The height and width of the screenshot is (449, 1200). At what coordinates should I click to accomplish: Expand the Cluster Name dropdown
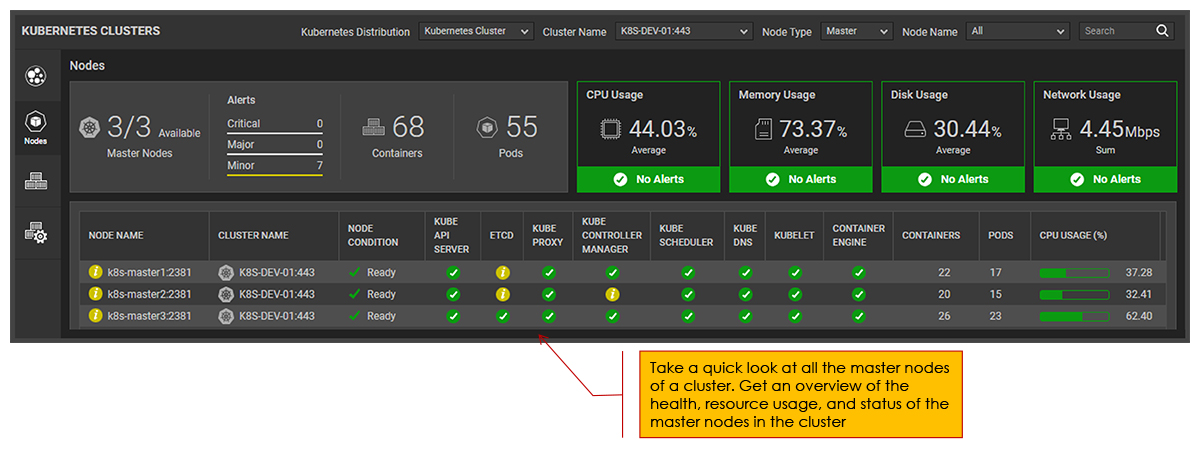point(683,32)
